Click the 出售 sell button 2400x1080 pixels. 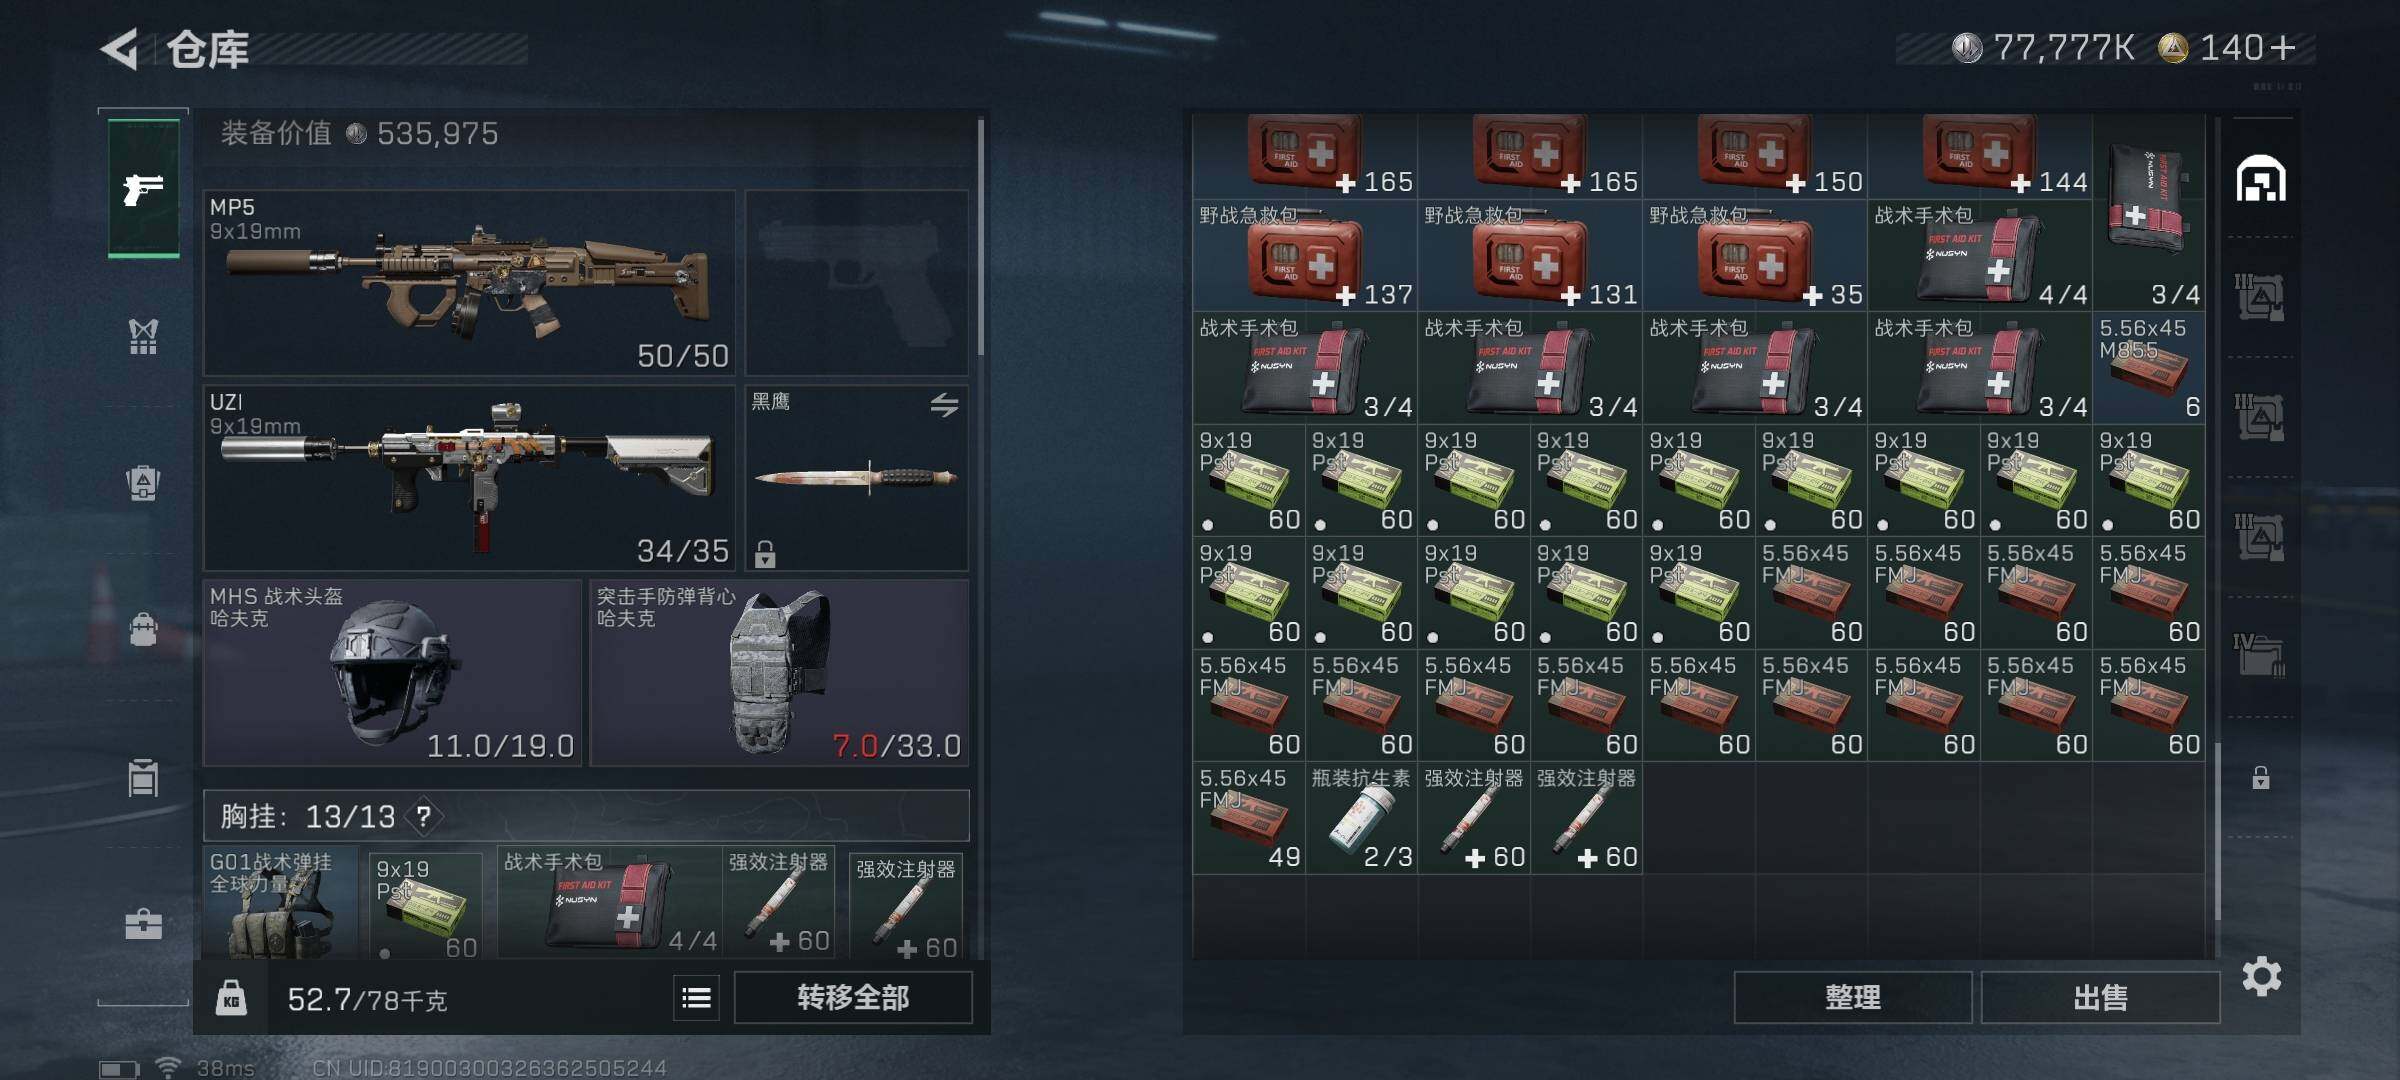2100,997
